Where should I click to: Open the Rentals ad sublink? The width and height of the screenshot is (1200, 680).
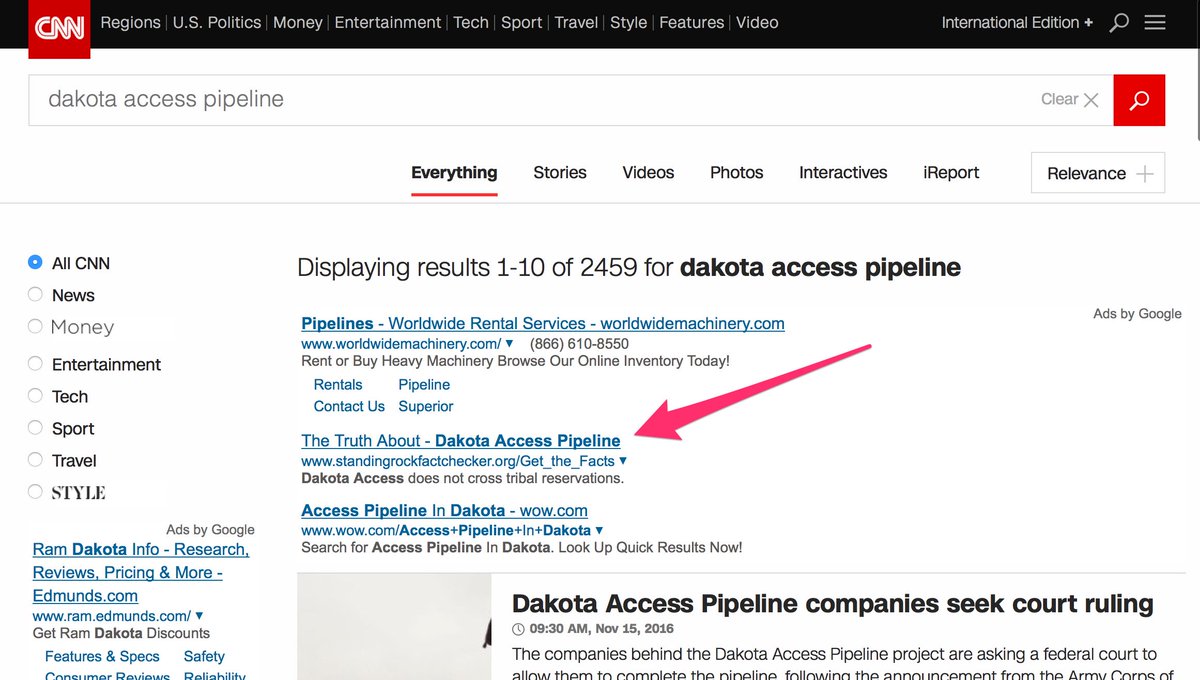coord(338,384)
